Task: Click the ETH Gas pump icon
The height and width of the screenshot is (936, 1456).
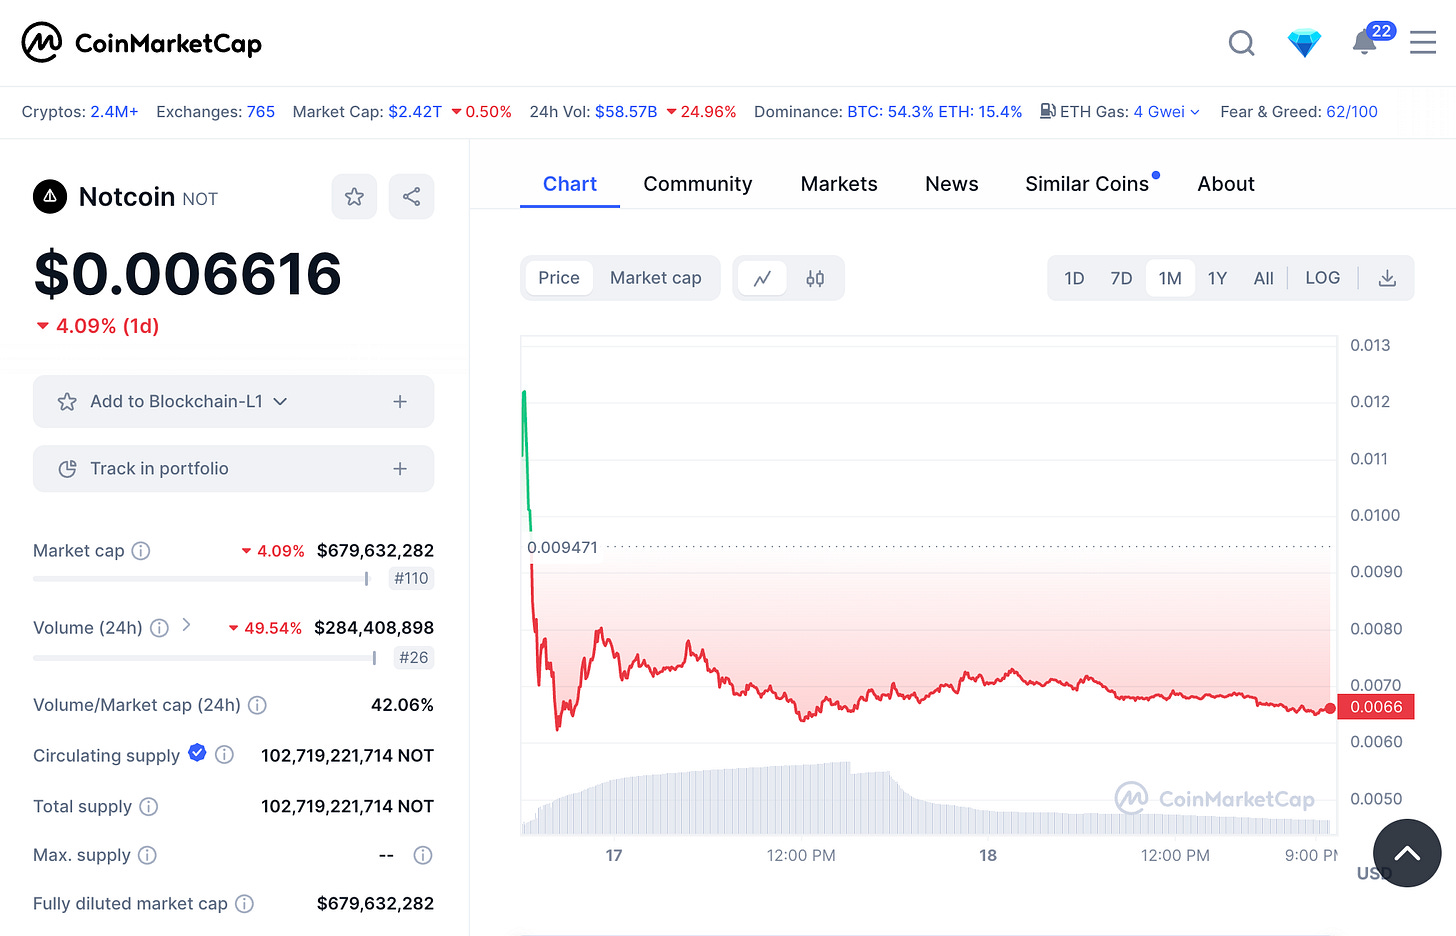Action: click(1047, 111)
